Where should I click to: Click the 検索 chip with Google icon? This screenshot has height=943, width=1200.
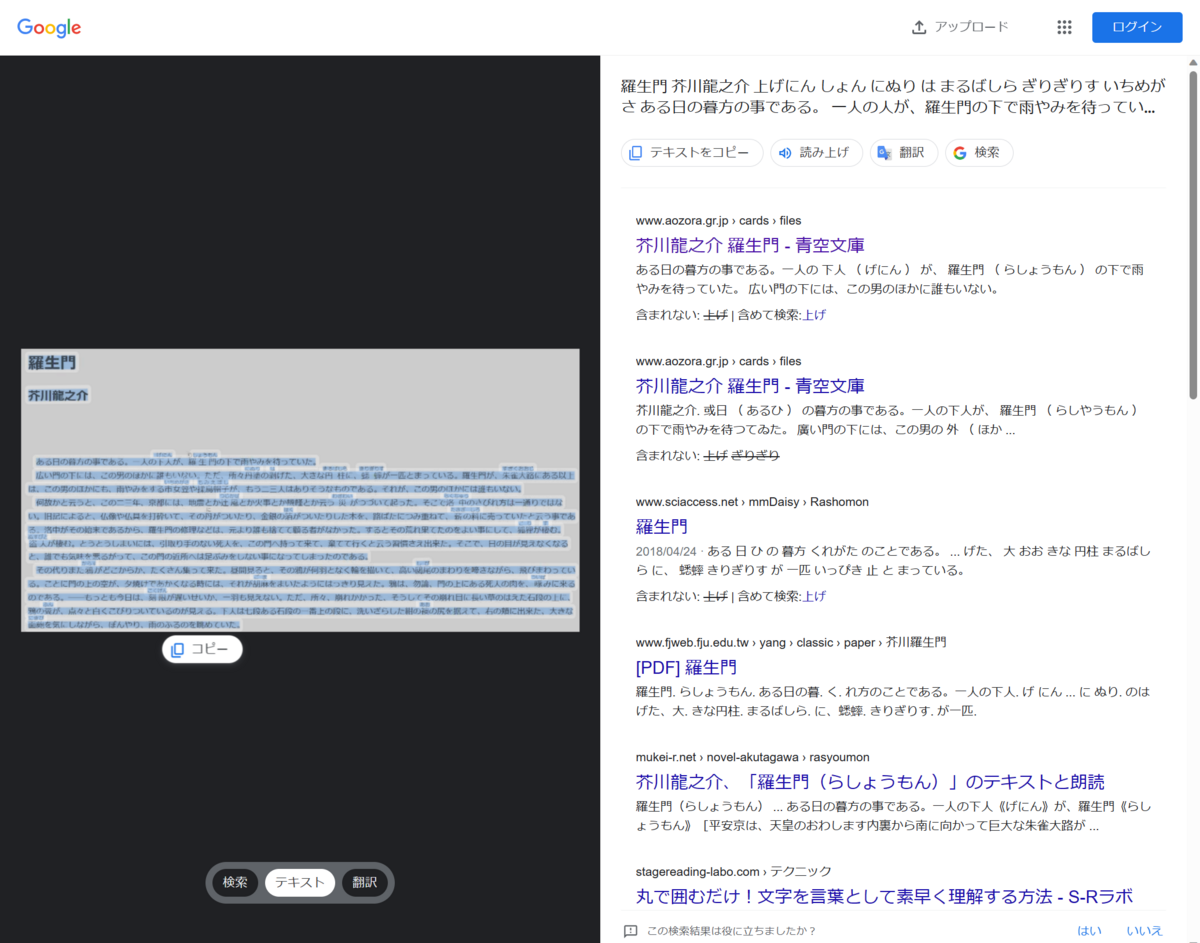coord(979,153)
